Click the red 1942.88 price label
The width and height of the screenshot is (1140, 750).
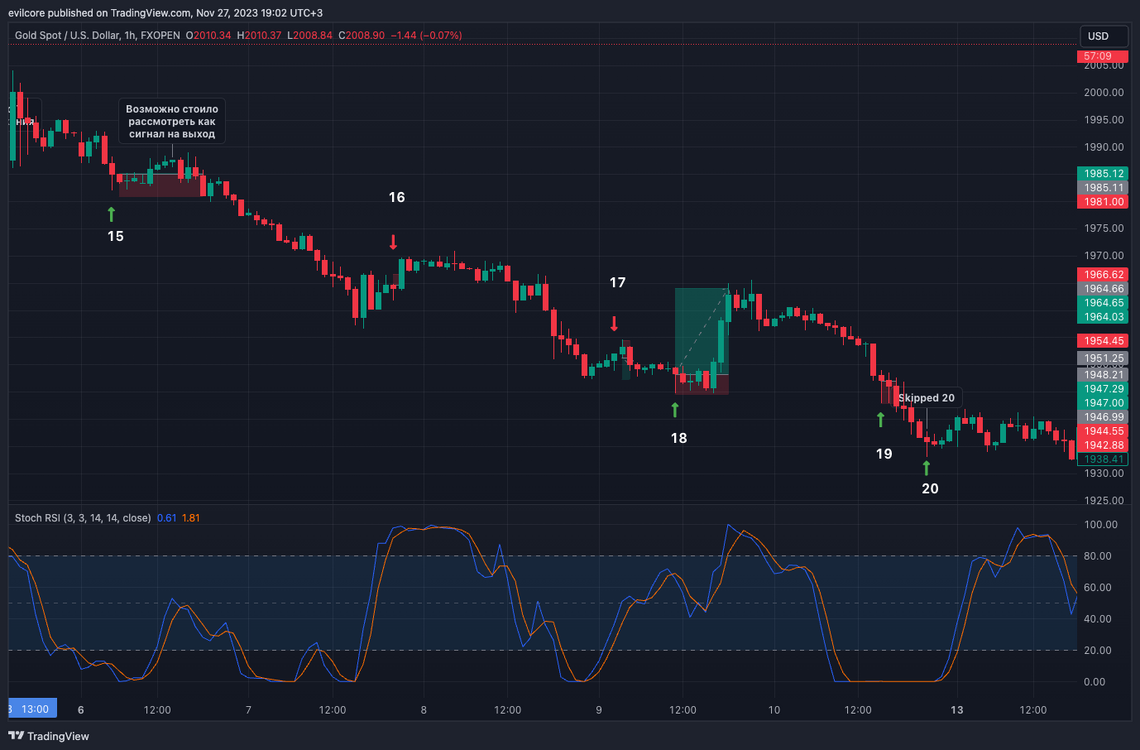(x=1102, y=445)
